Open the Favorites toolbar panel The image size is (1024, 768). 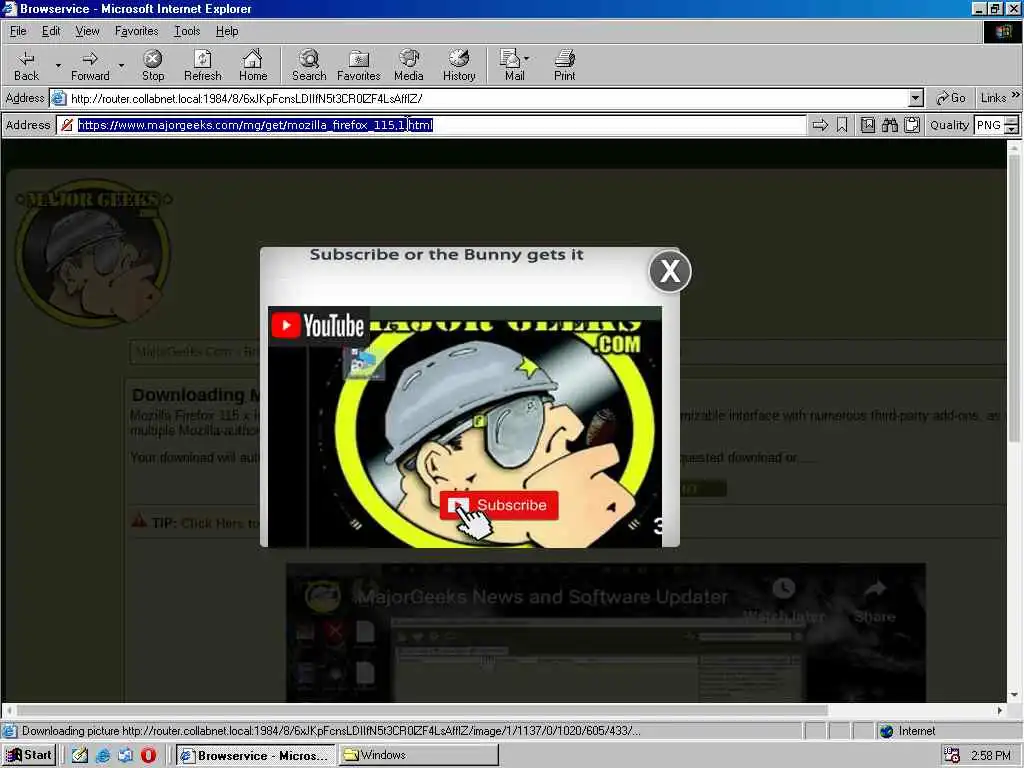[359, 65]
